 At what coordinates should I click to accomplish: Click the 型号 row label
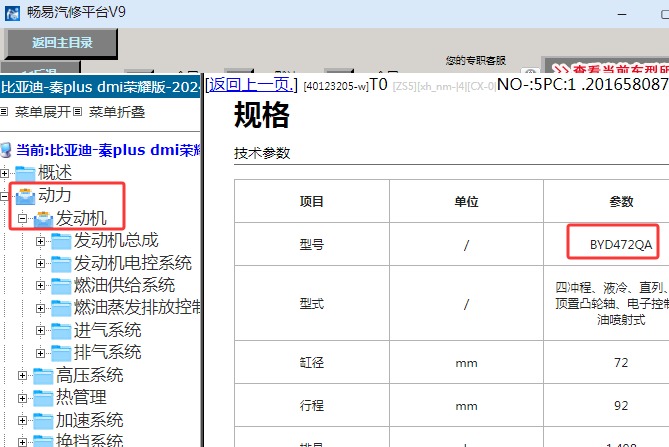point(311,244)
